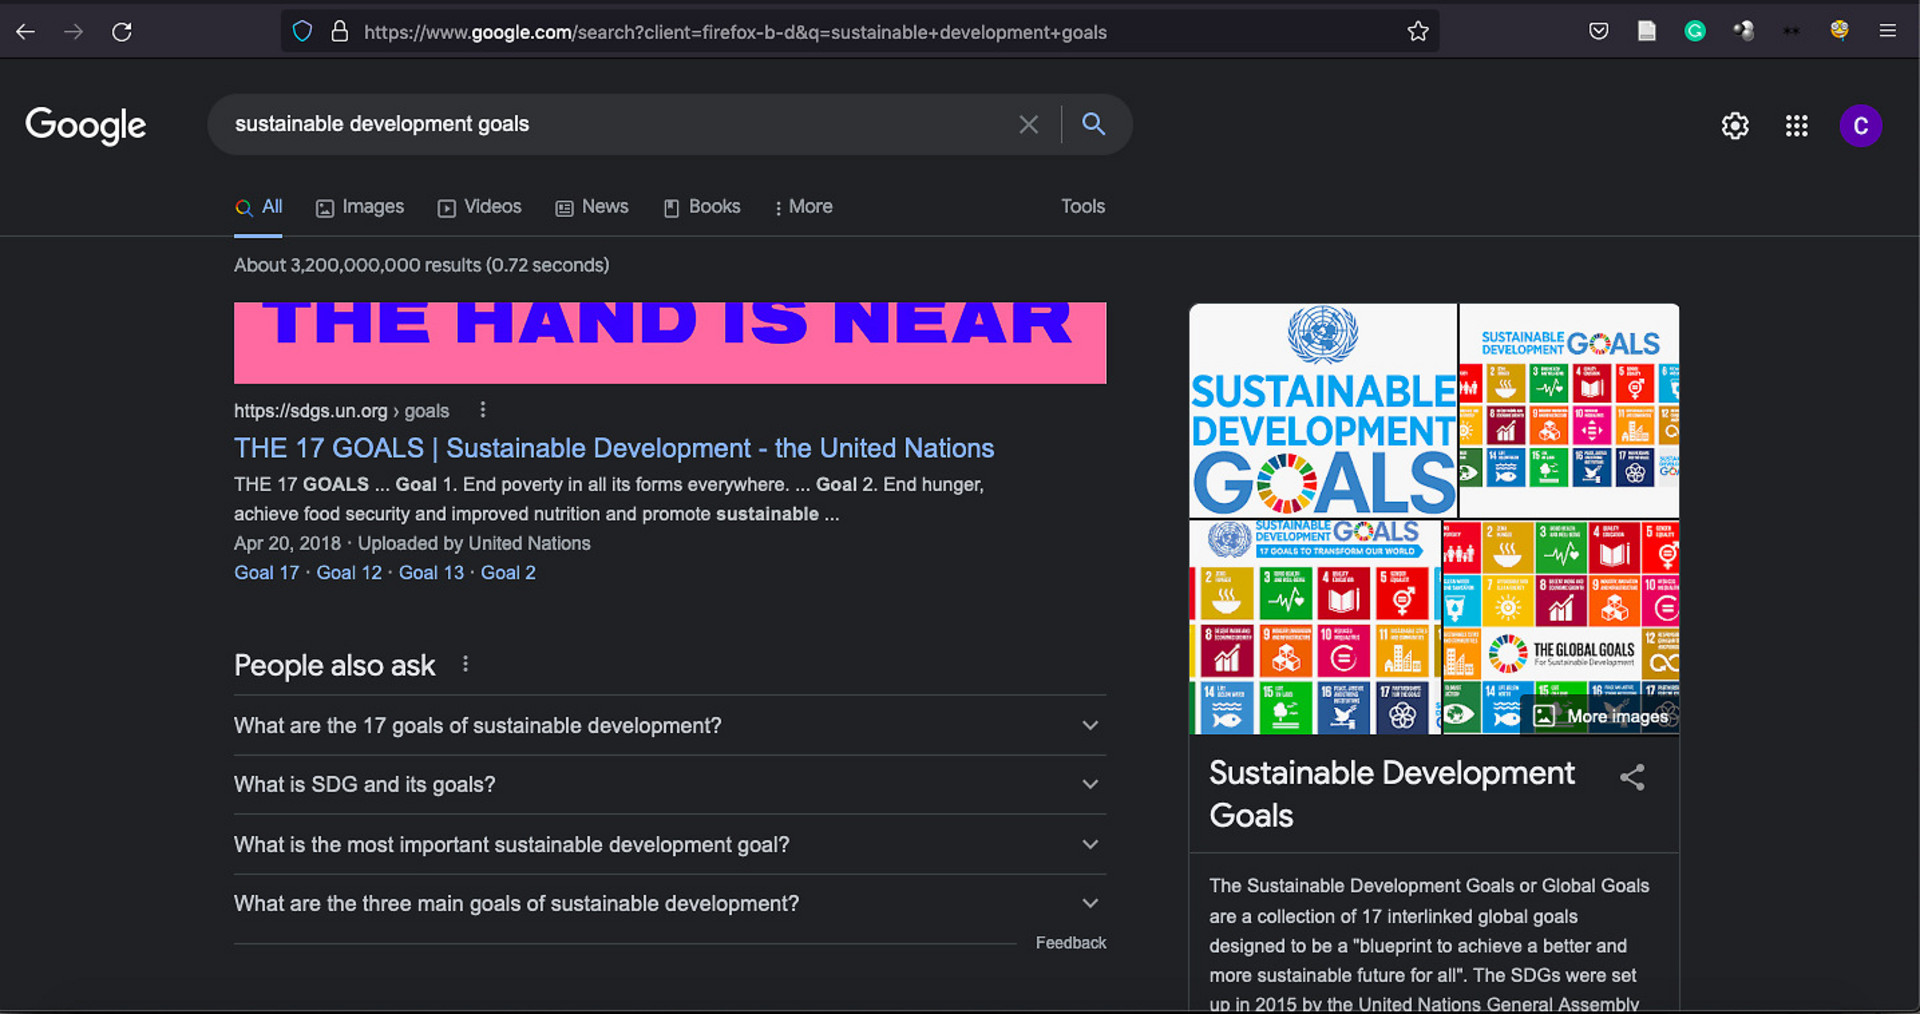Open the Goal 17 sitelink
The width and height of the screenshot is (1920, 1014).
266,573
